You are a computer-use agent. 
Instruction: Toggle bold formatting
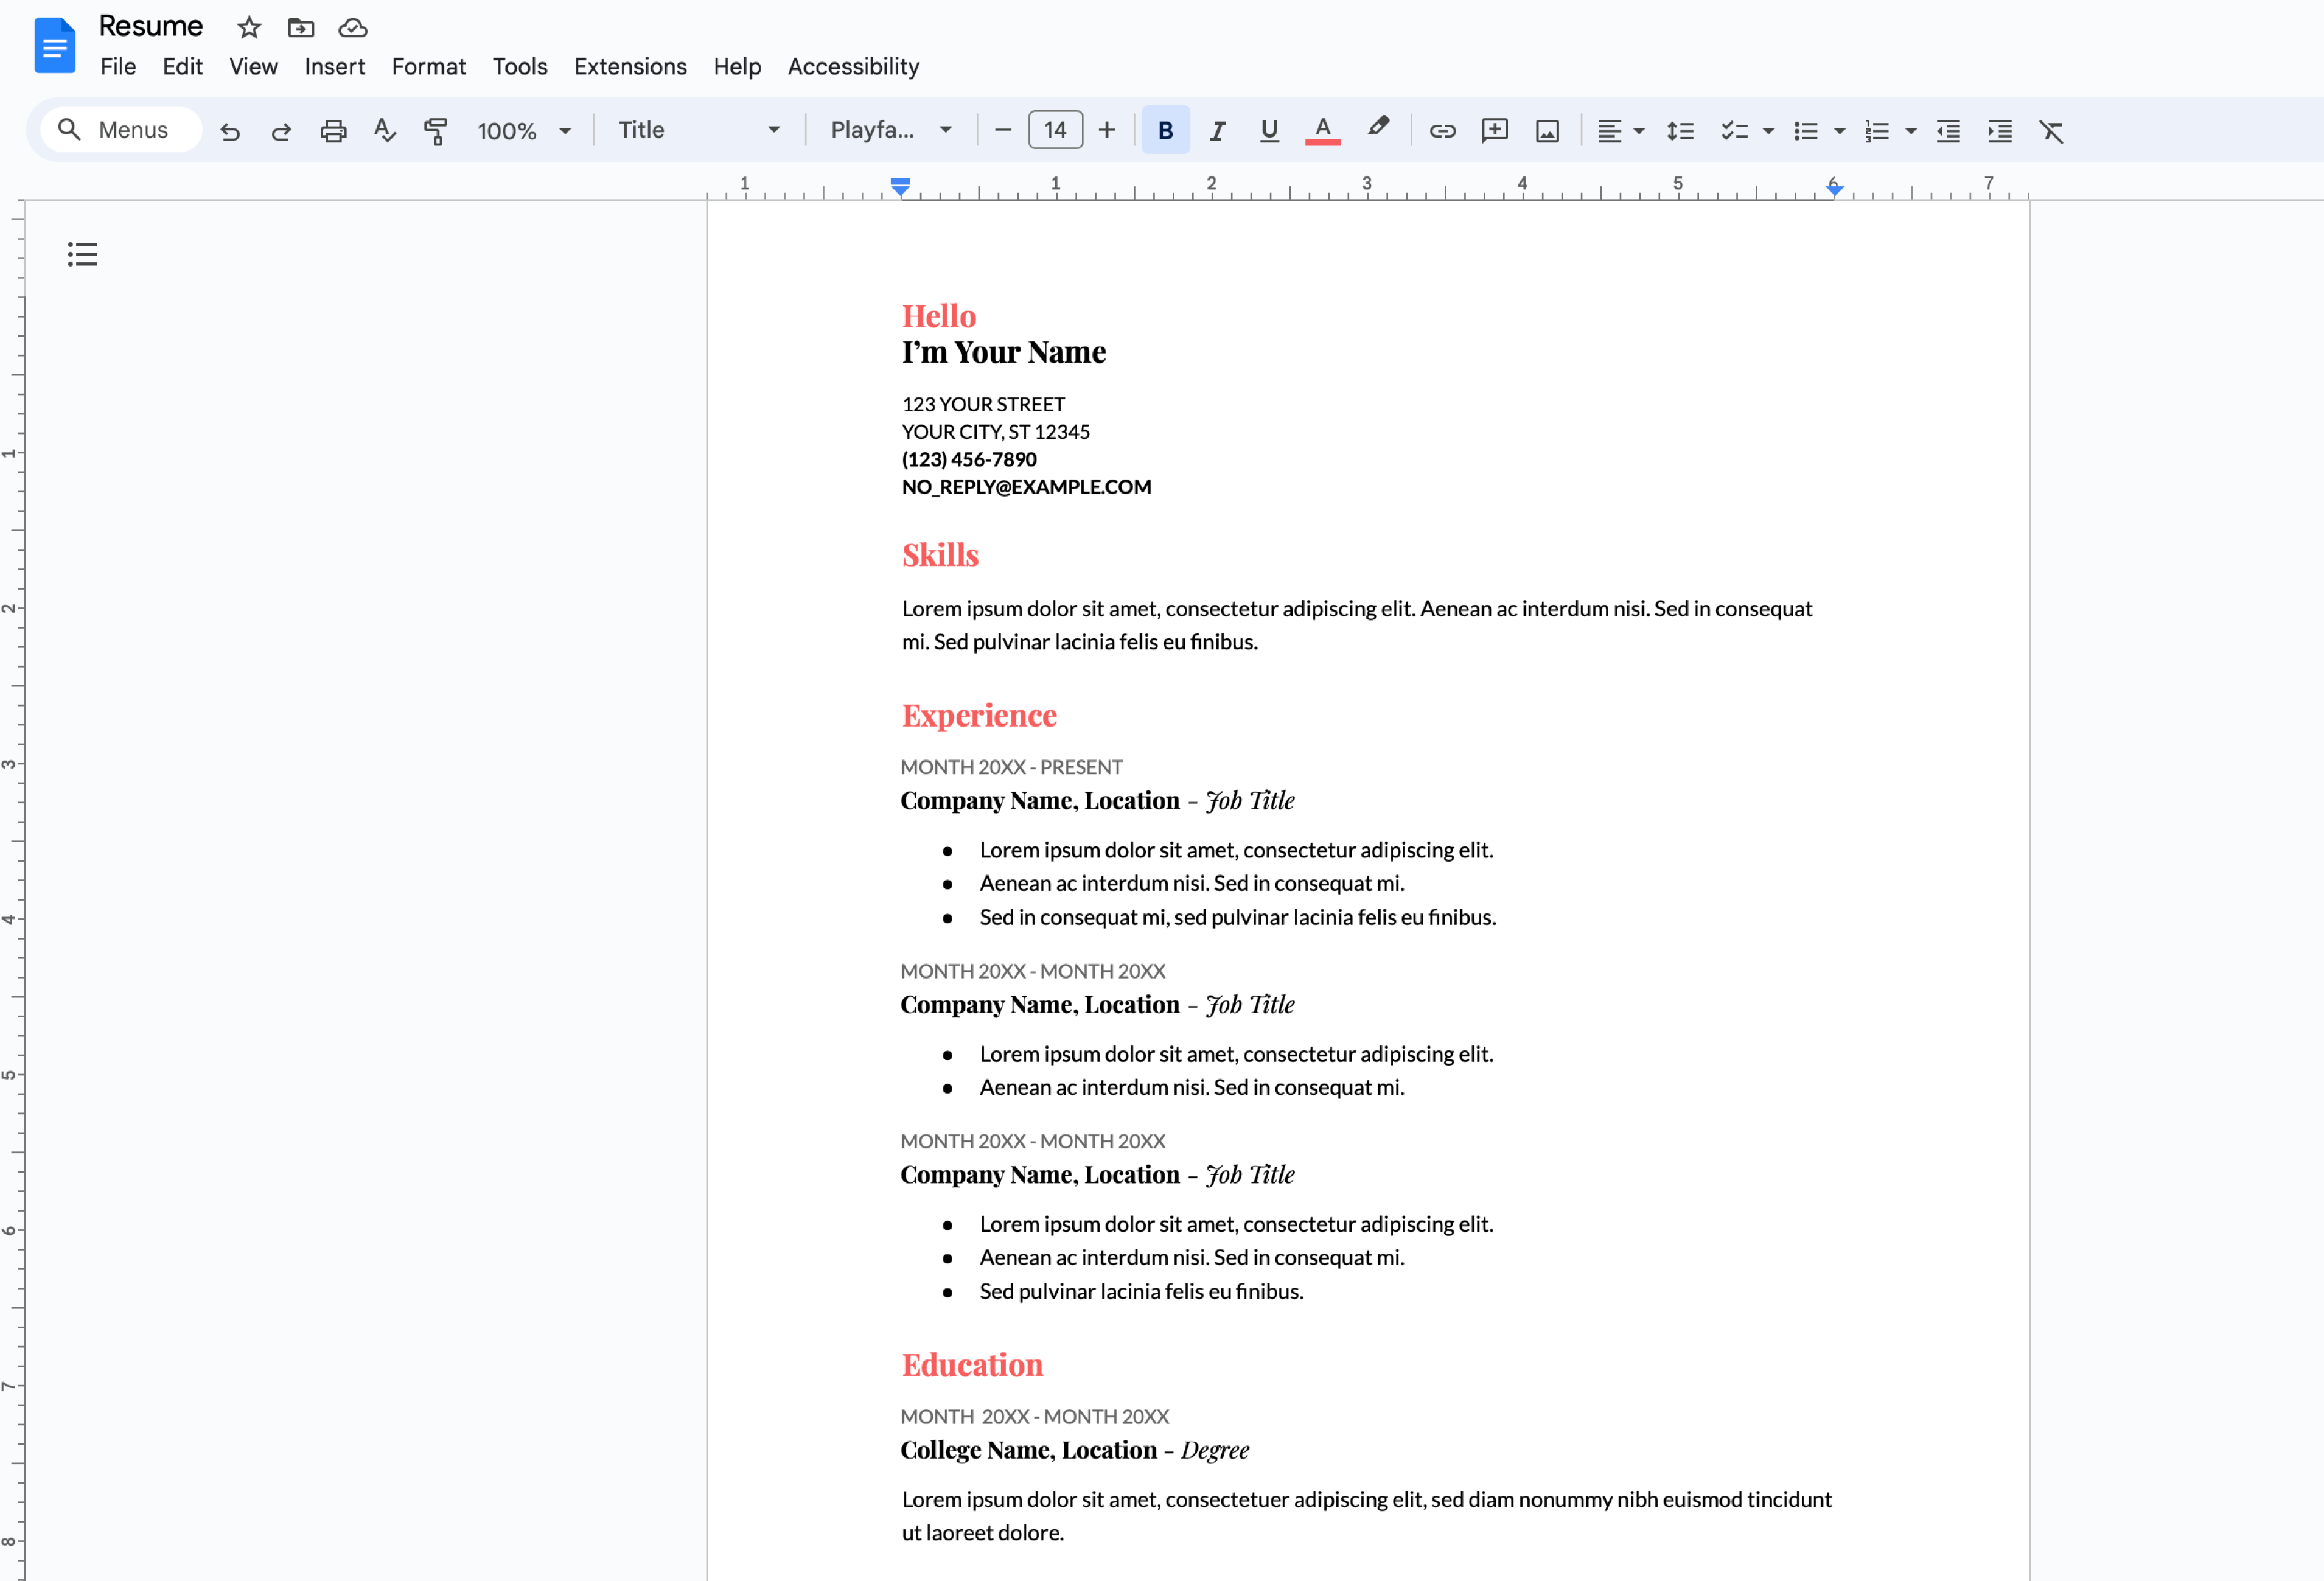point(1165,130)
